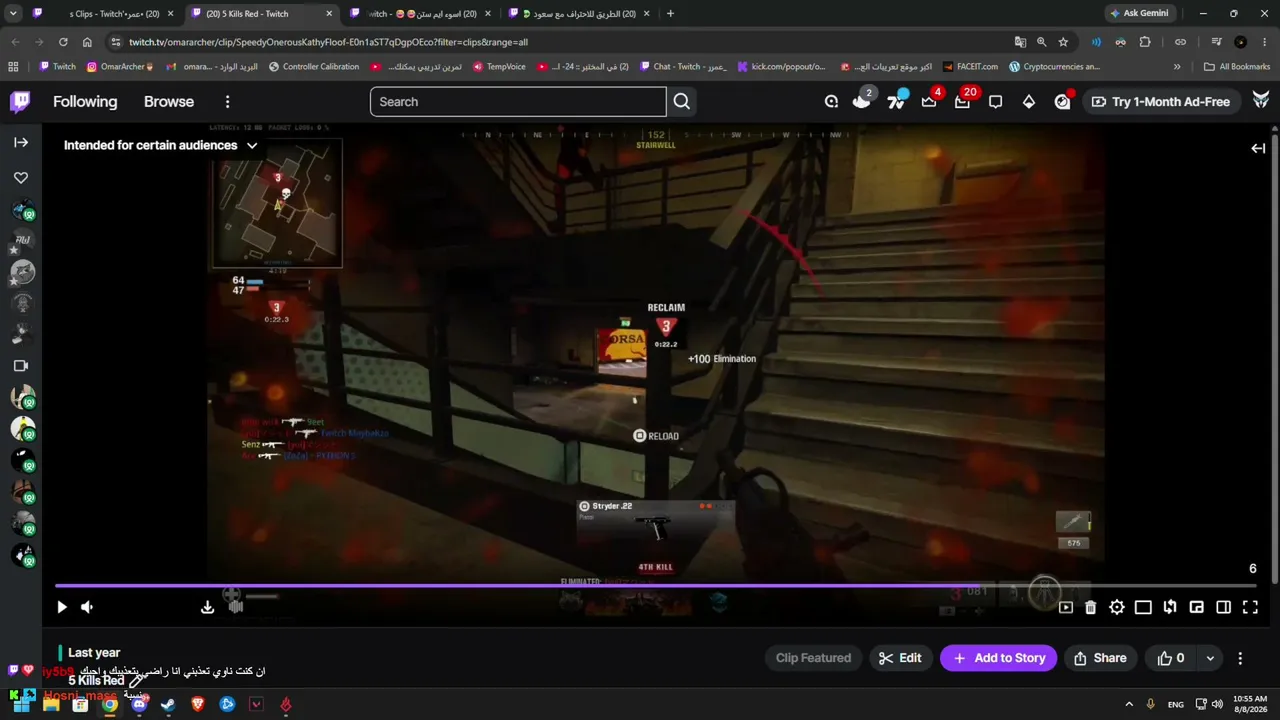Open Brave browser from the taskbar
This screenshot has height=720, width=1280.
coord(198,704)
